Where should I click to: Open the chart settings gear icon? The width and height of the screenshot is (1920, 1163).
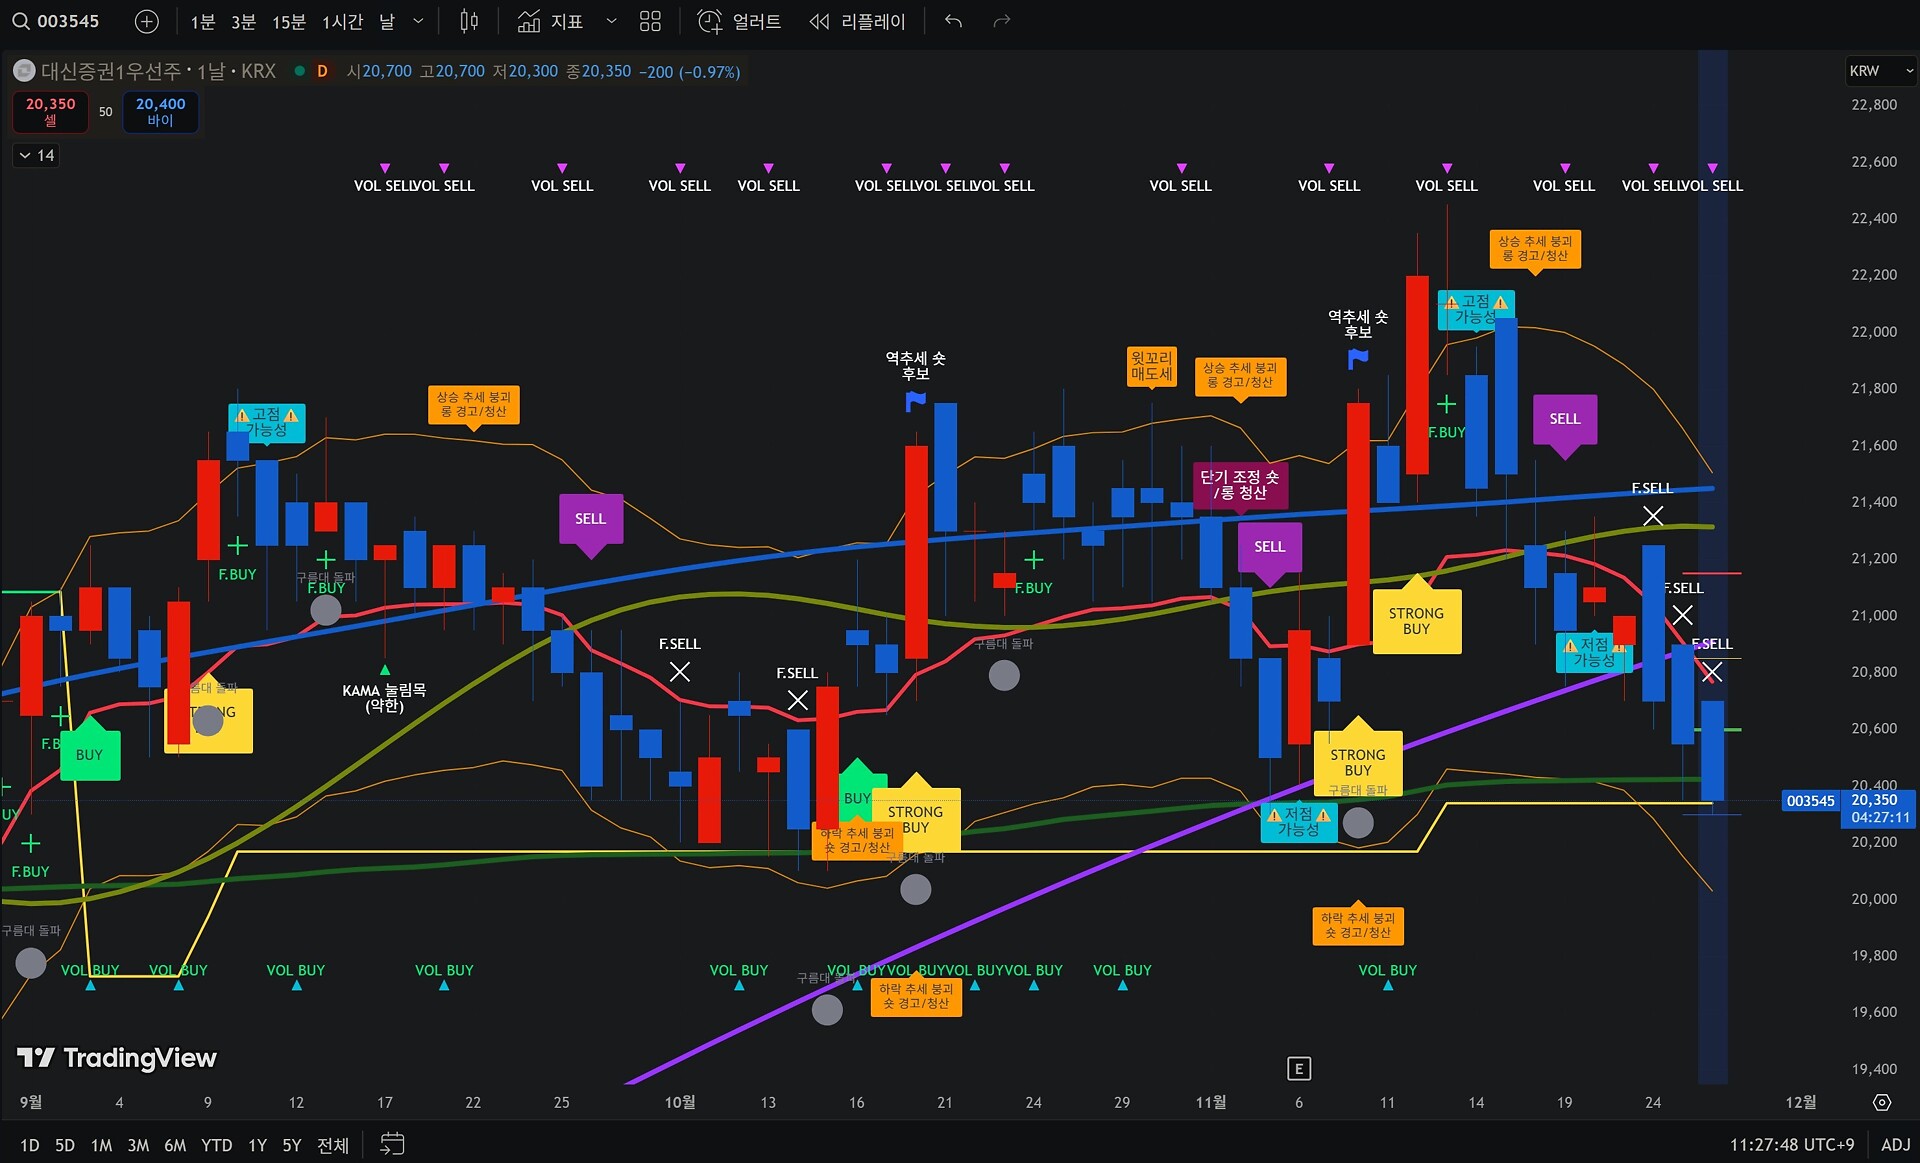tap(1881, 1102)
